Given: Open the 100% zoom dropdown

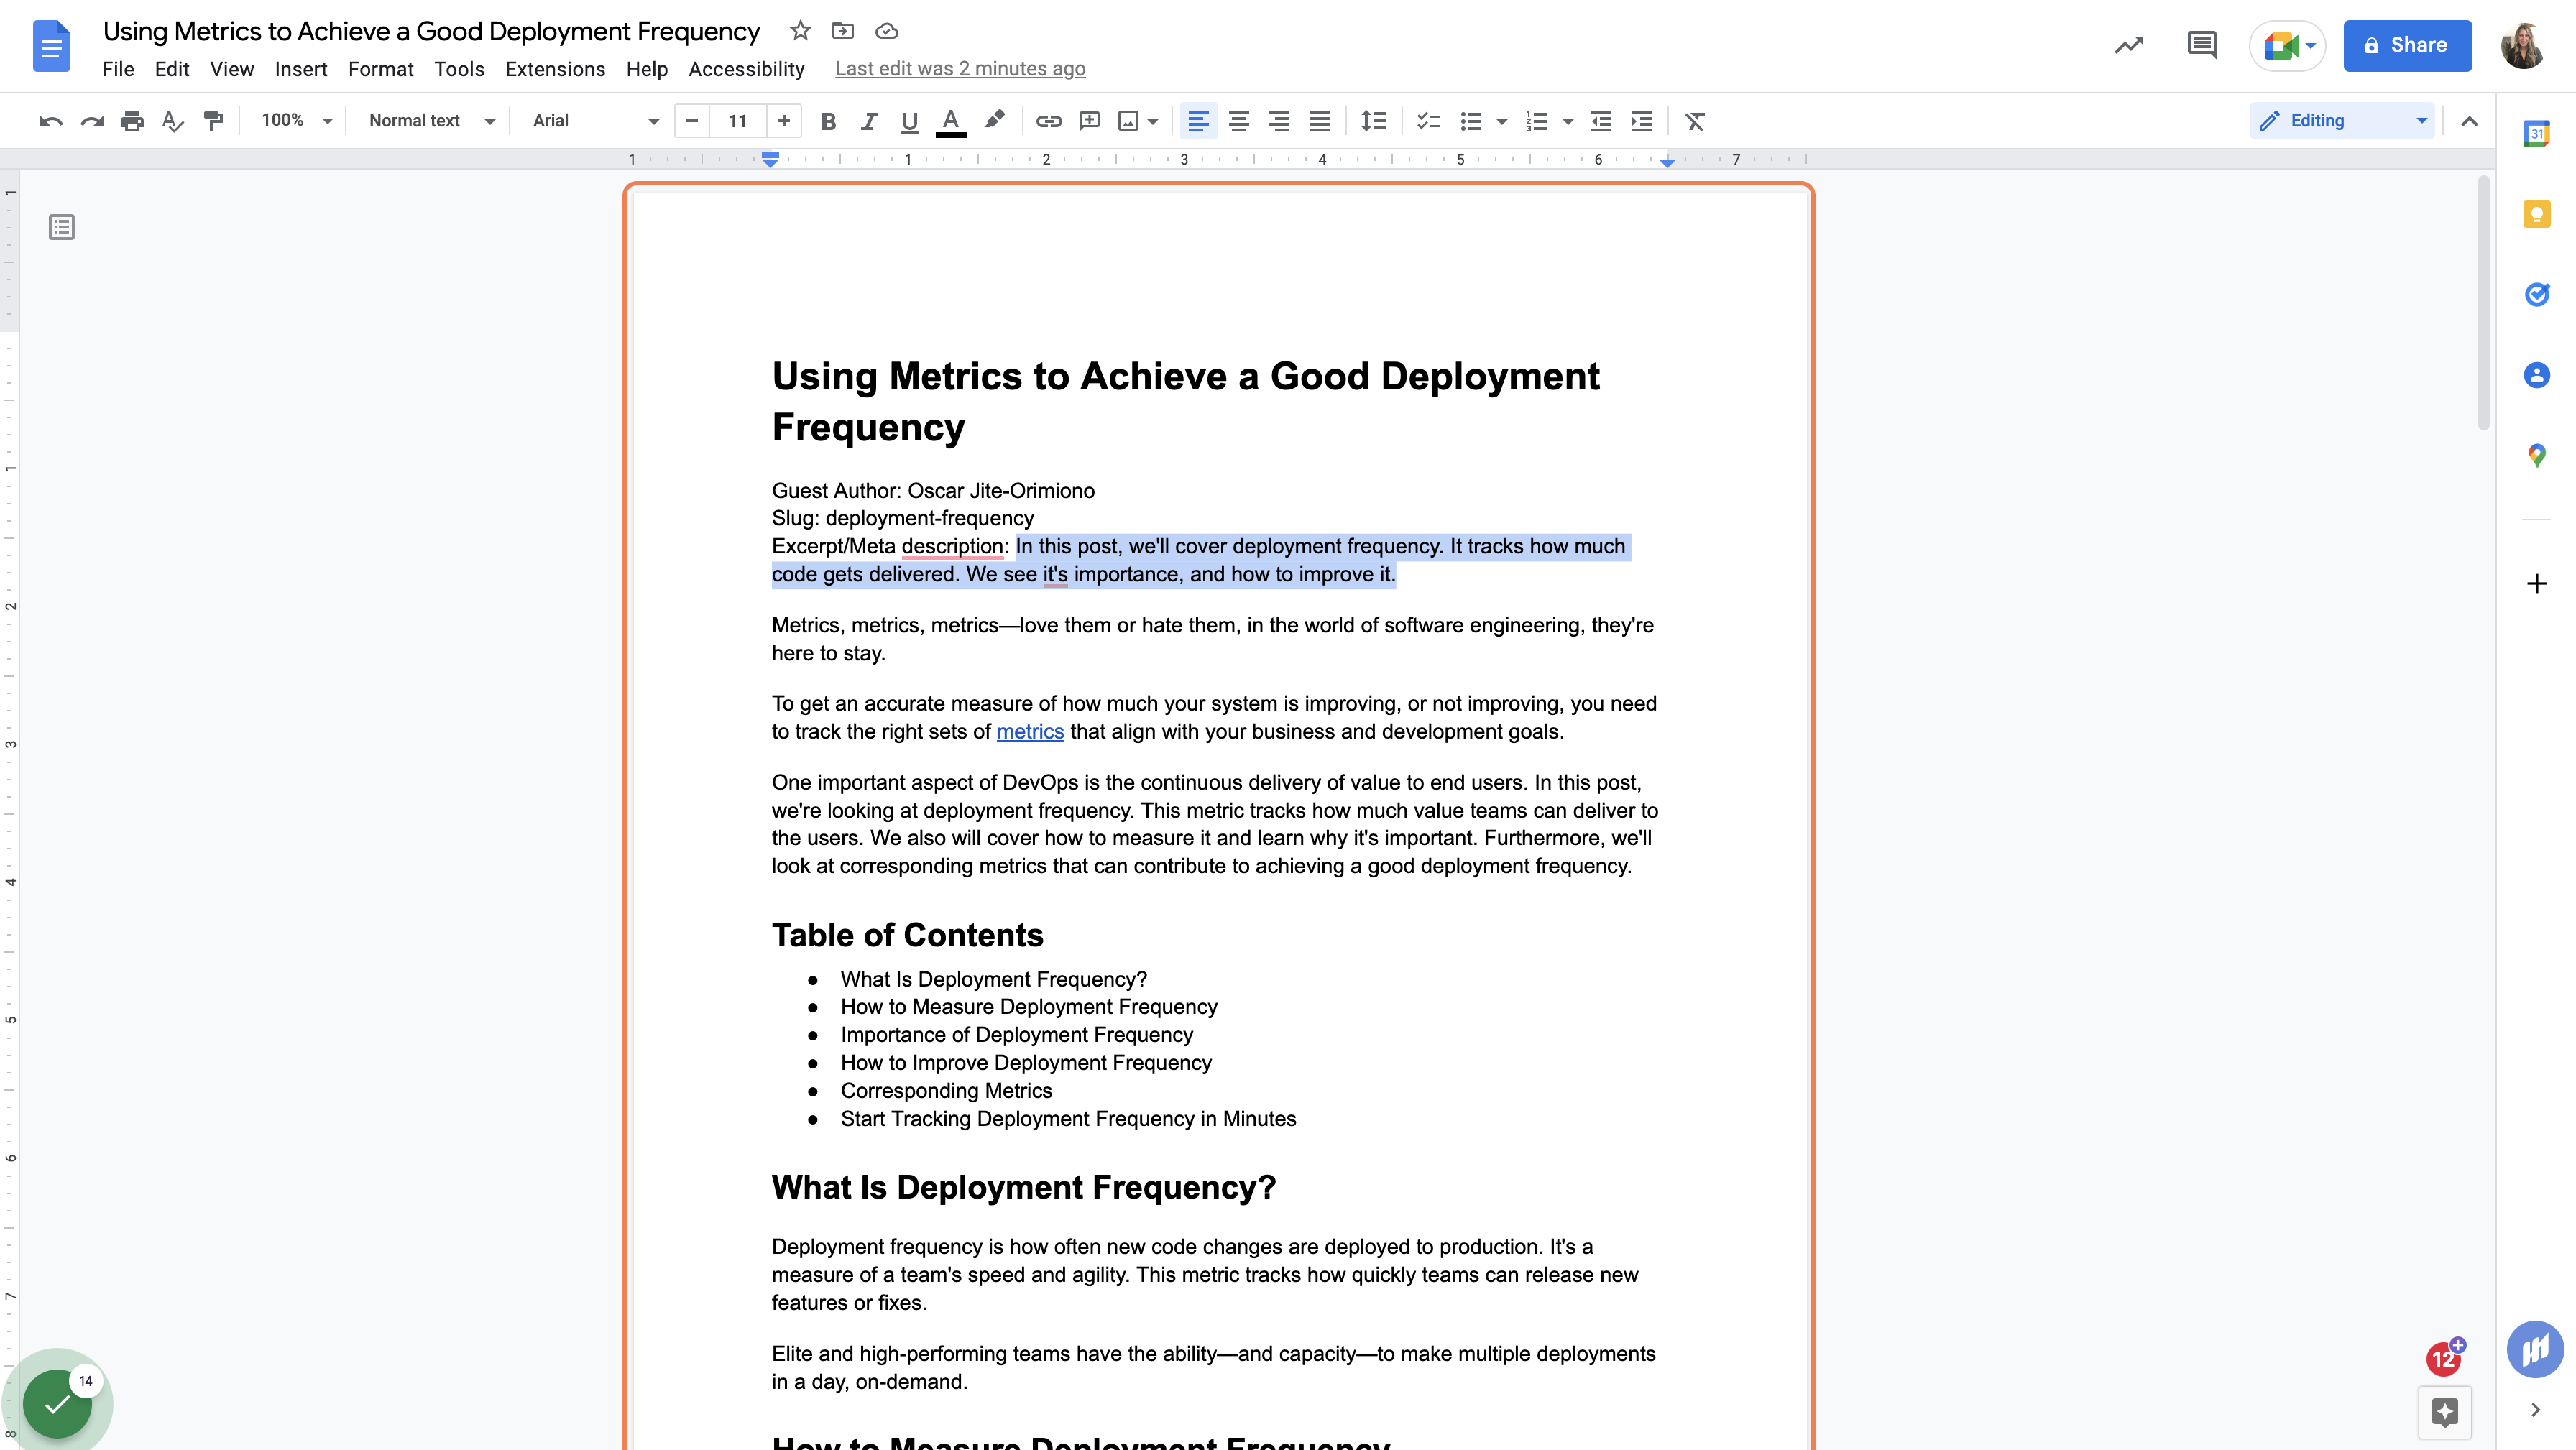Looking at the screenshot, I should coord(296,121).
